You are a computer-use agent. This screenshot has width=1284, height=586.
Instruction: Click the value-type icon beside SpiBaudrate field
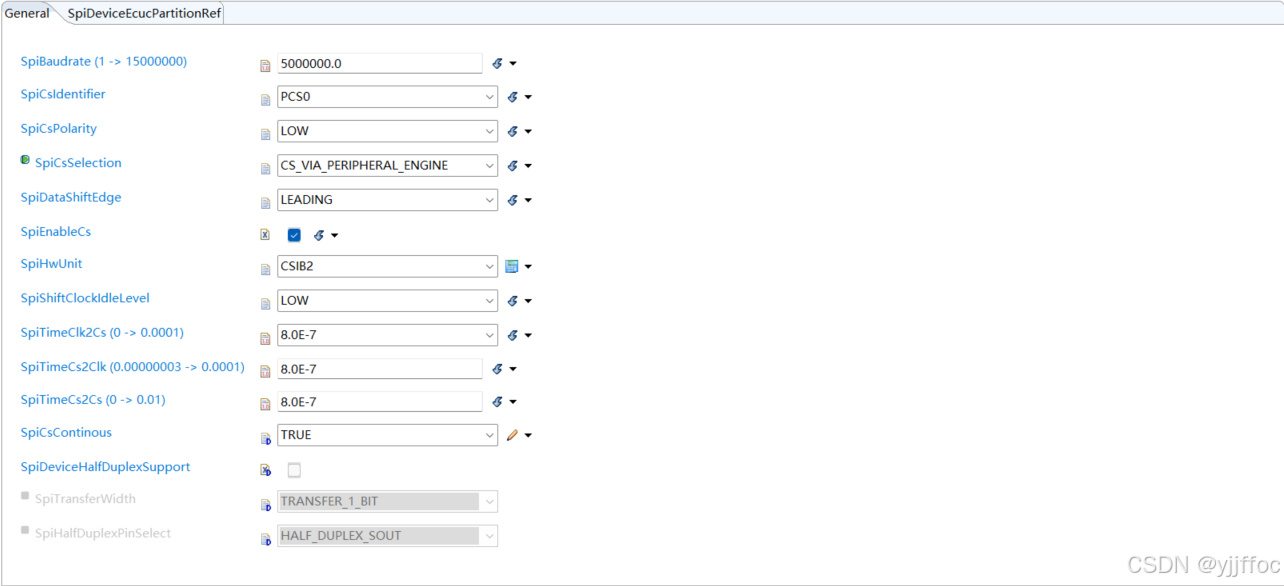[x=265, y=65]
